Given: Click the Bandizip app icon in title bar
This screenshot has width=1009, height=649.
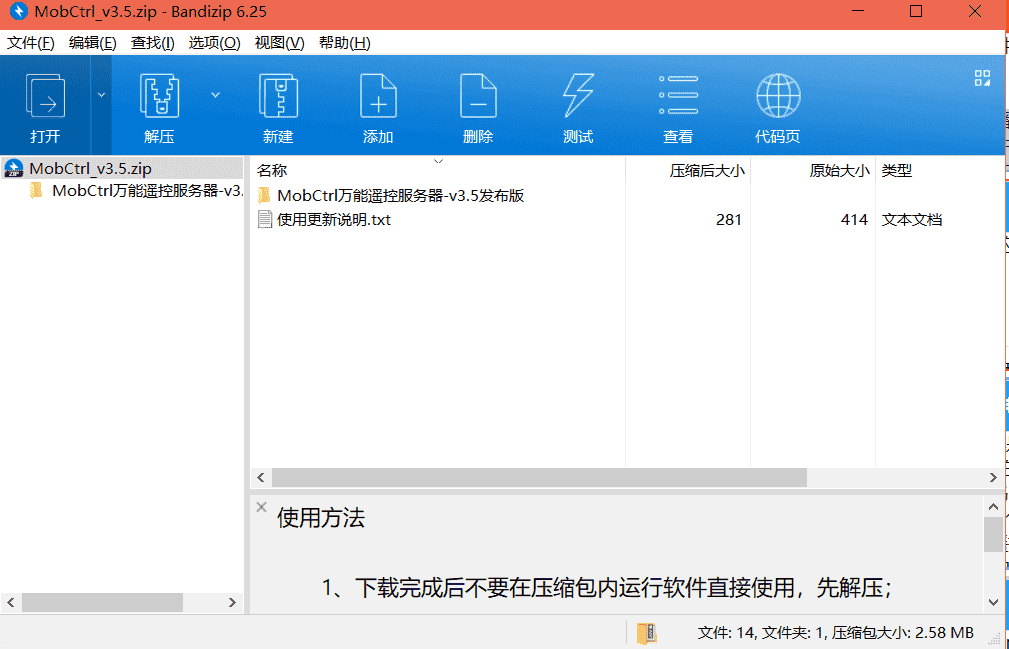Looking at the screenshot, I should pos(19,12).
